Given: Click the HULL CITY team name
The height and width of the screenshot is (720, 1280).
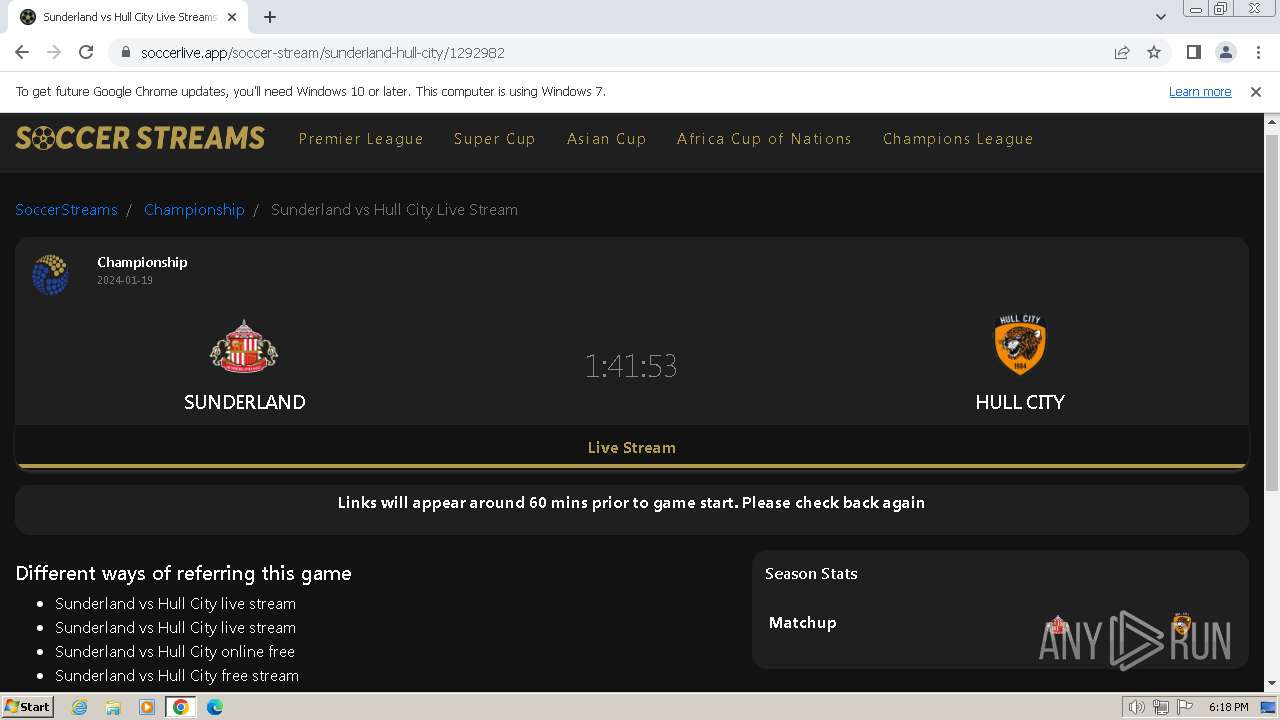Looking at the screenshot, I should (1020, 402).
